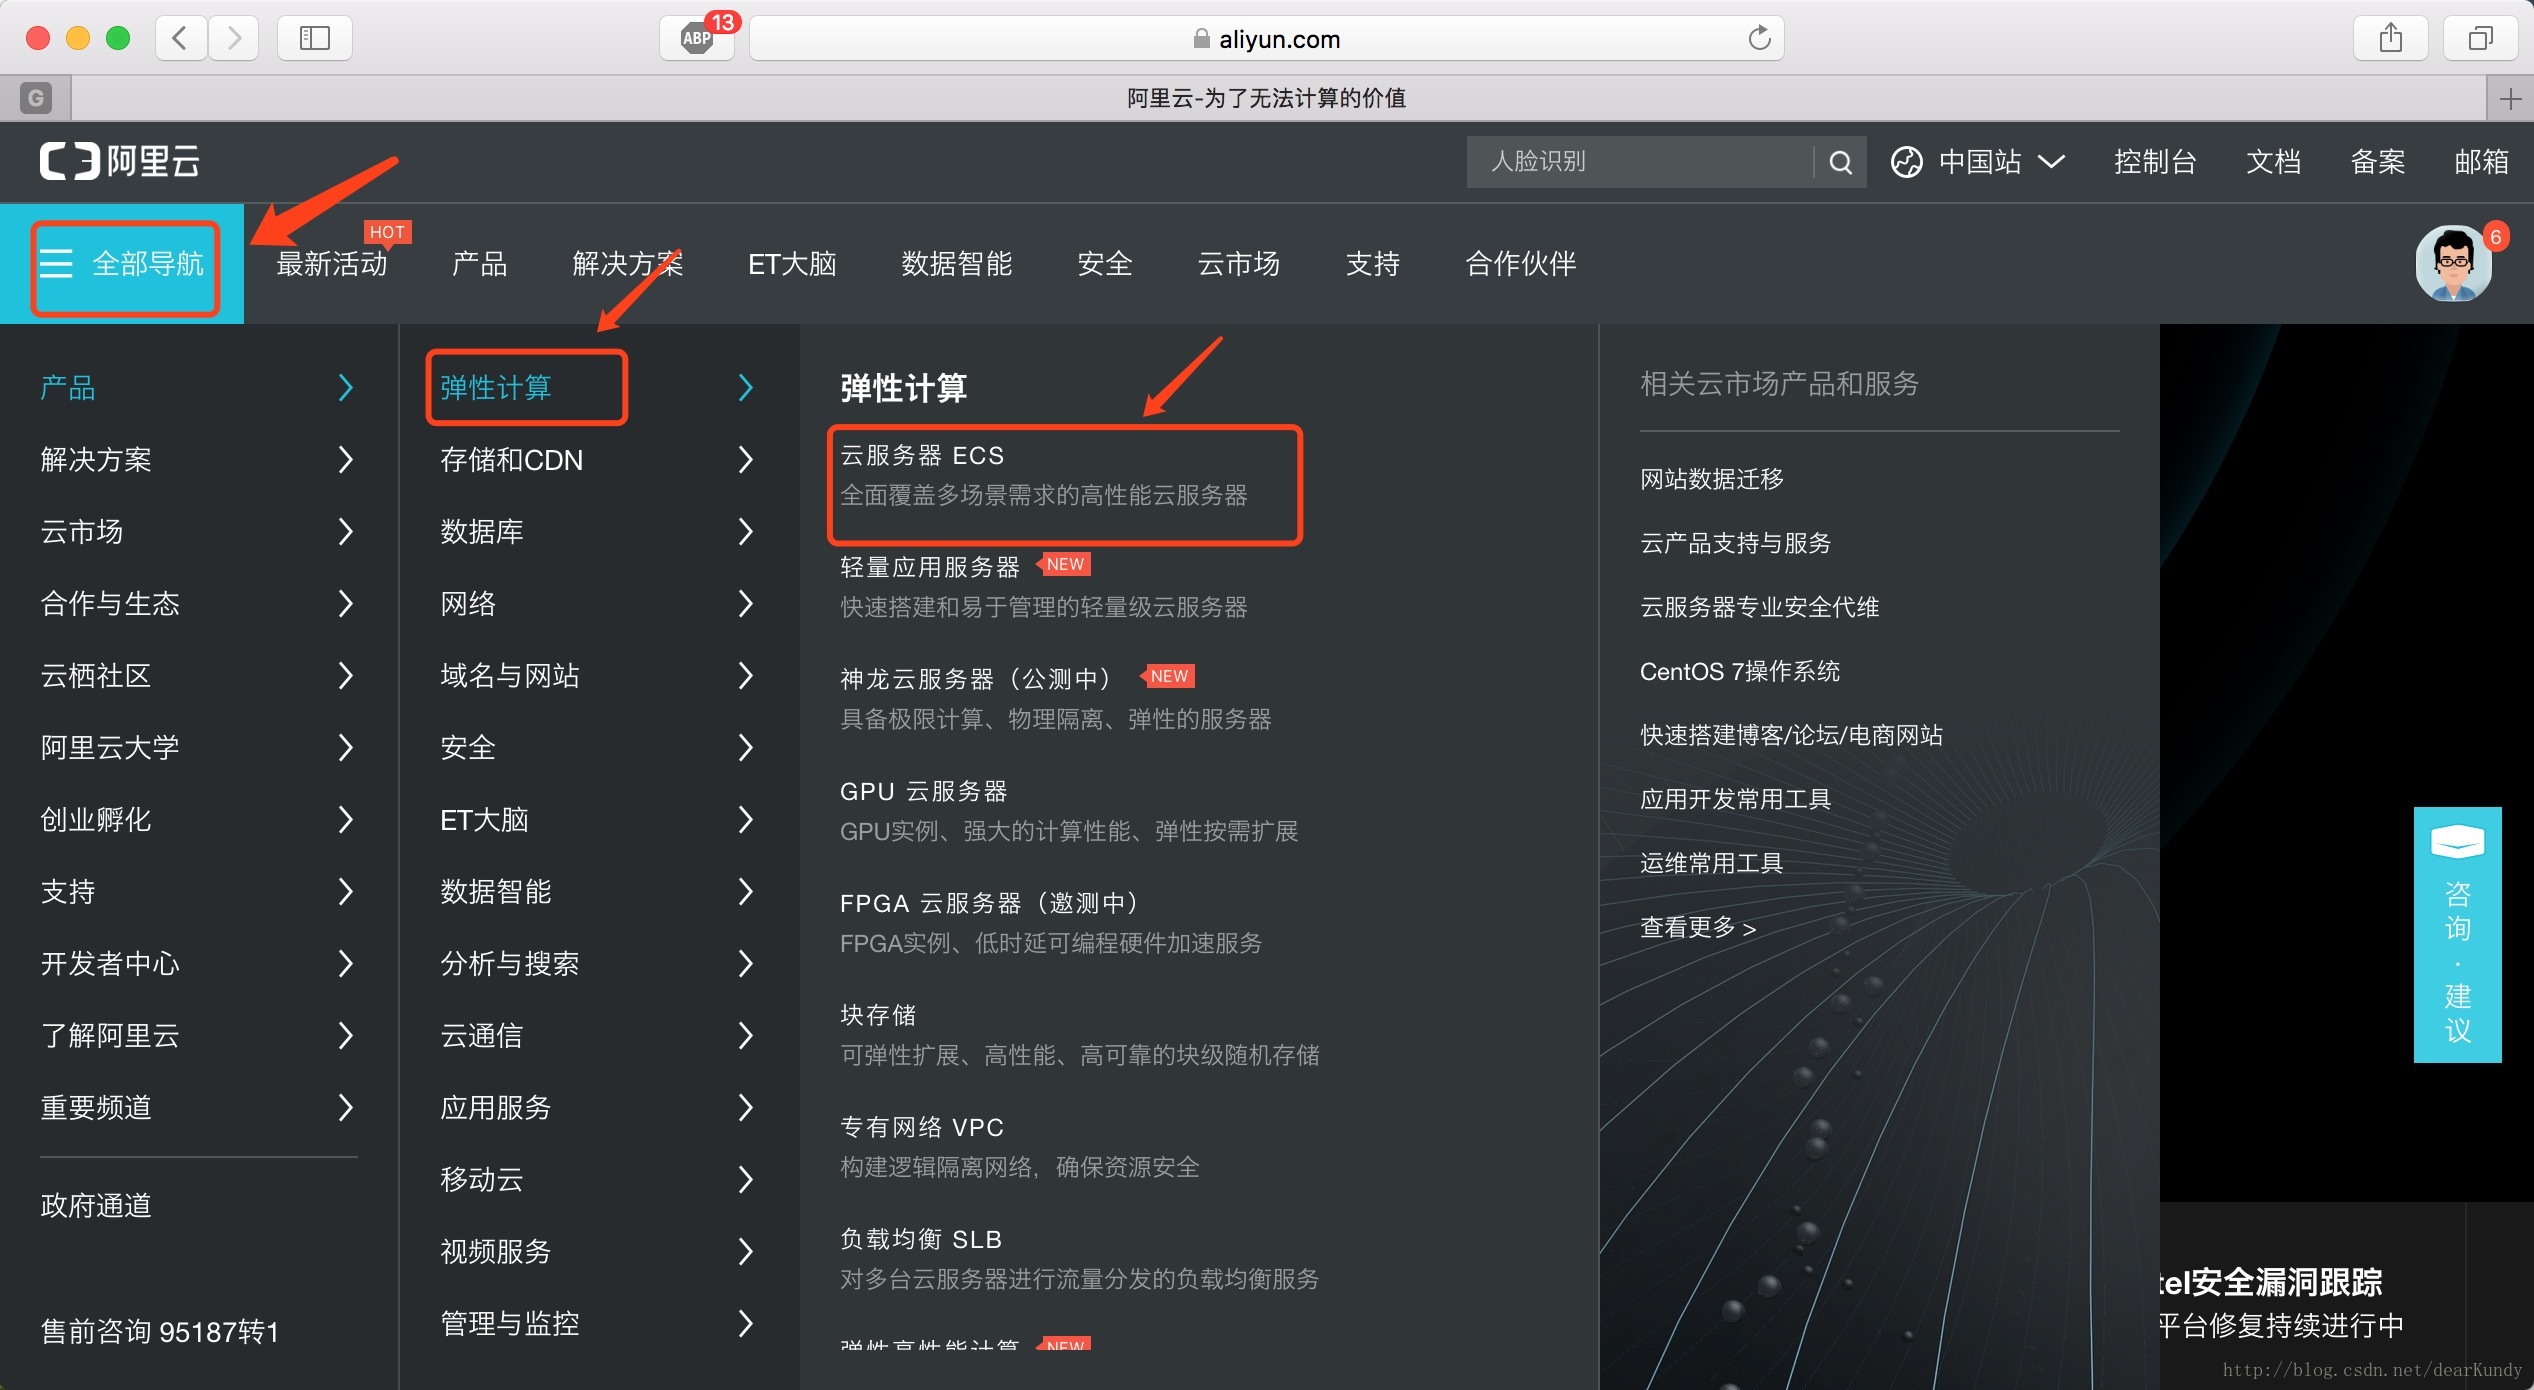
Task: Expand 创业孵化 menu row
Action: click(x=198, y=820)
